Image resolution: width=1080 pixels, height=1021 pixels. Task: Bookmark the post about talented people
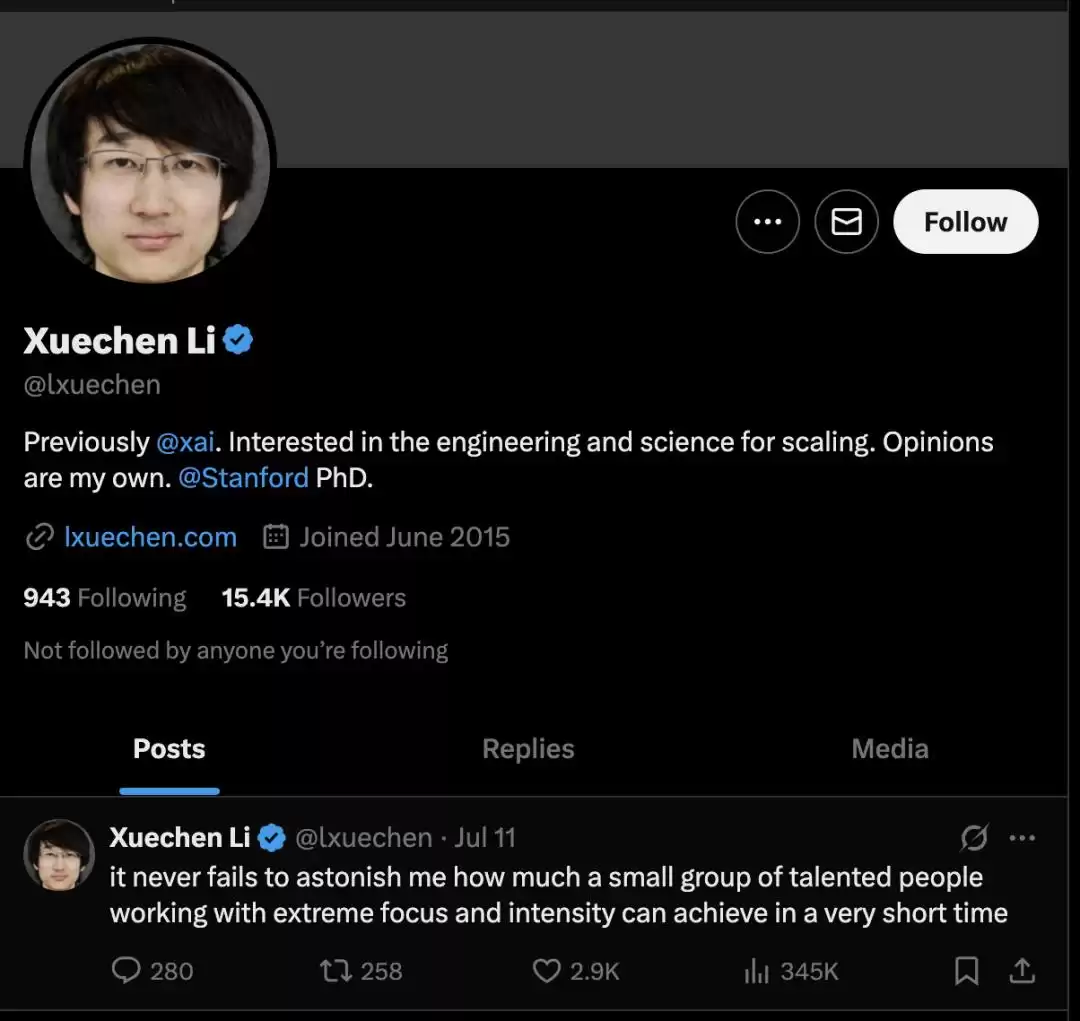pos(966,970)
